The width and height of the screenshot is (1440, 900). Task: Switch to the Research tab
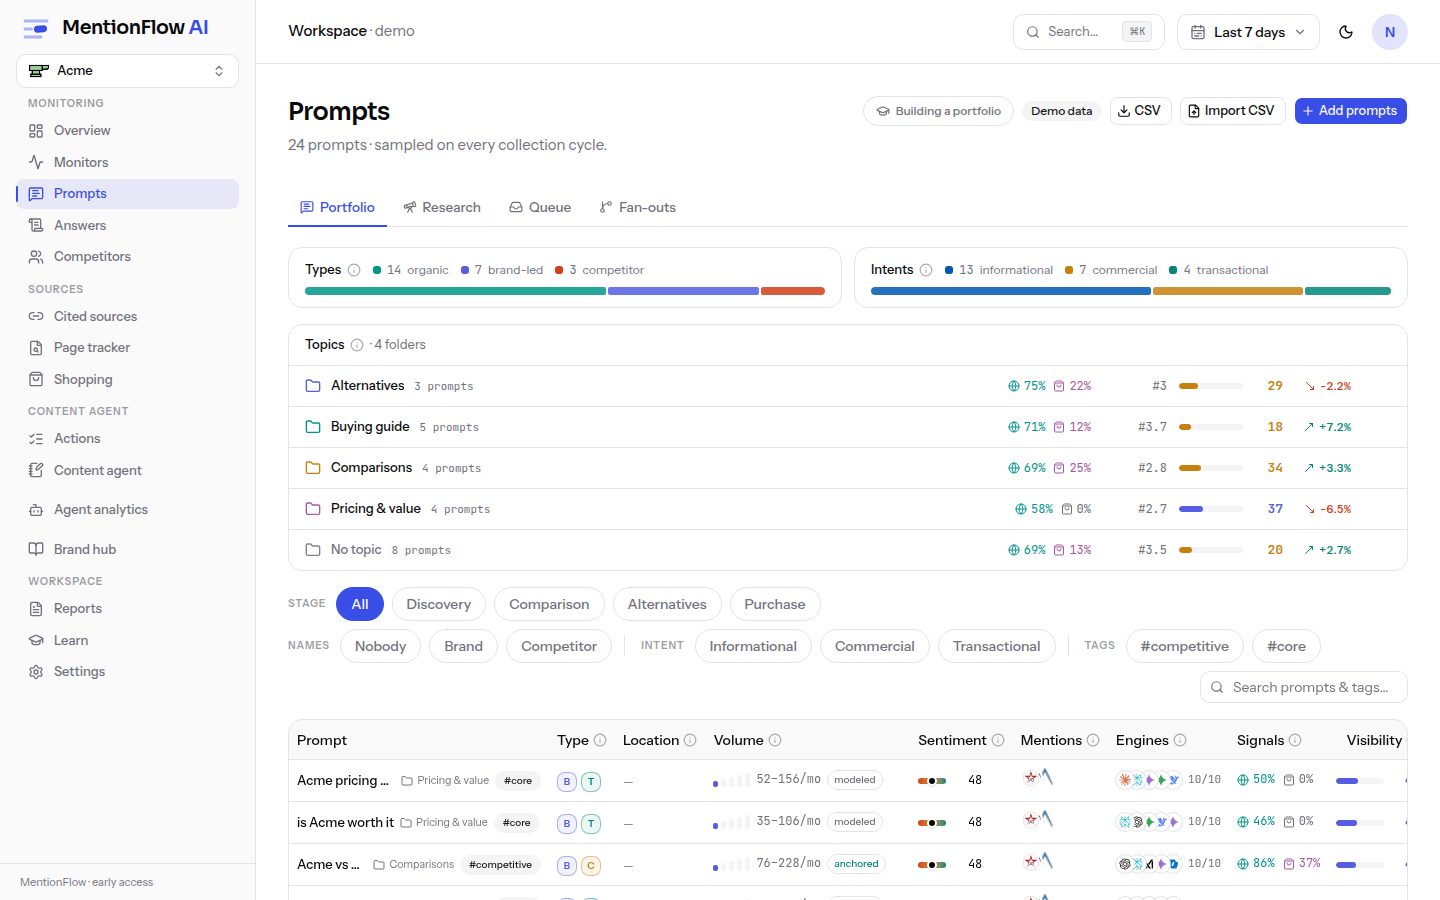coord(442,207)
